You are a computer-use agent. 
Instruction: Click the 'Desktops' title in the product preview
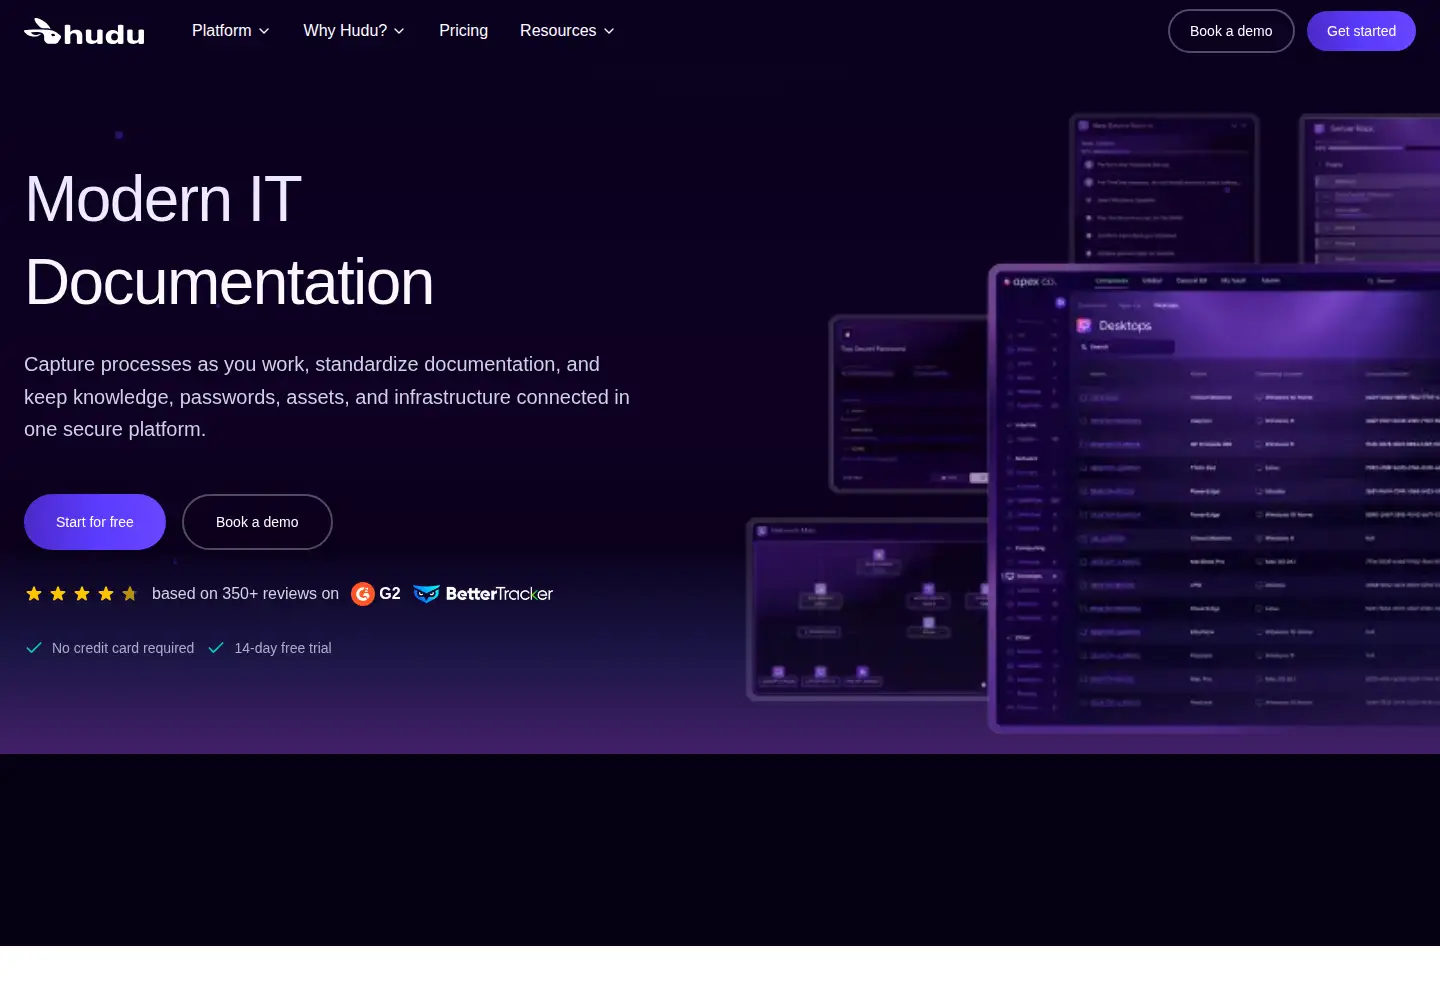[x=1125, y=326]
